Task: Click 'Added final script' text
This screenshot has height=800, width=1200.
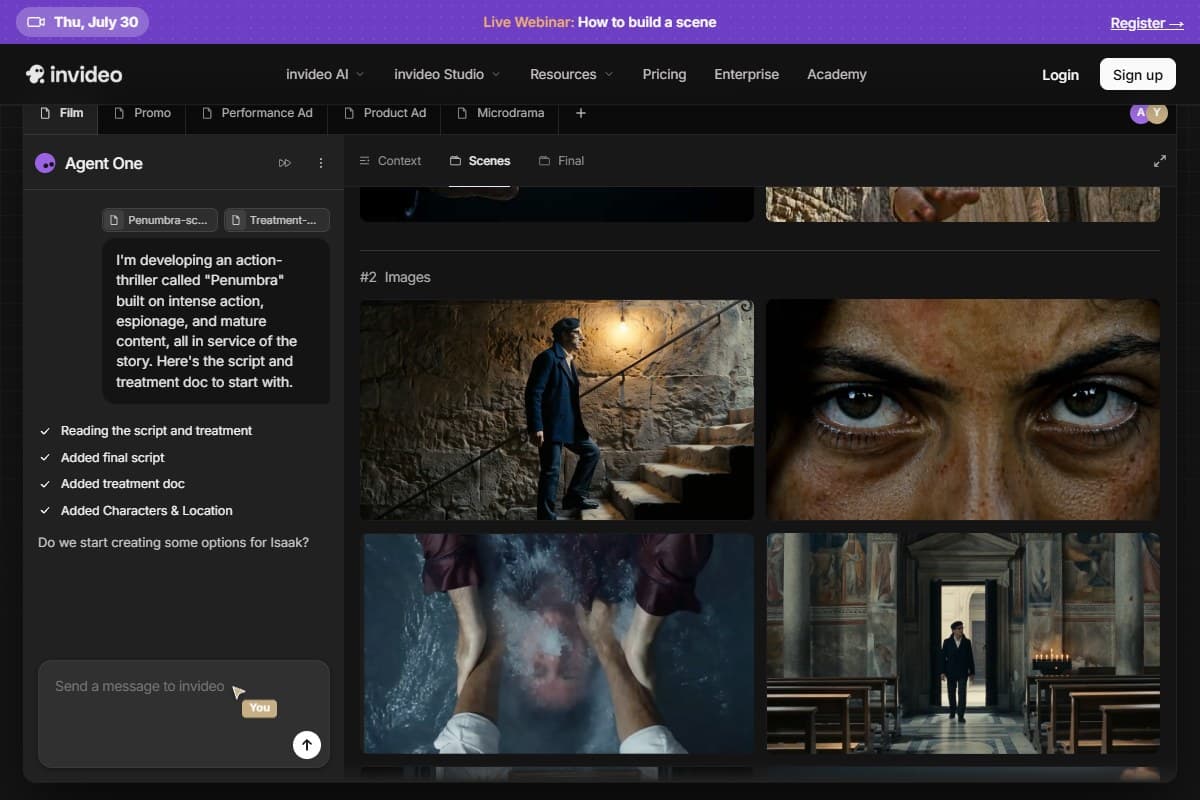Action: (113, 457)
